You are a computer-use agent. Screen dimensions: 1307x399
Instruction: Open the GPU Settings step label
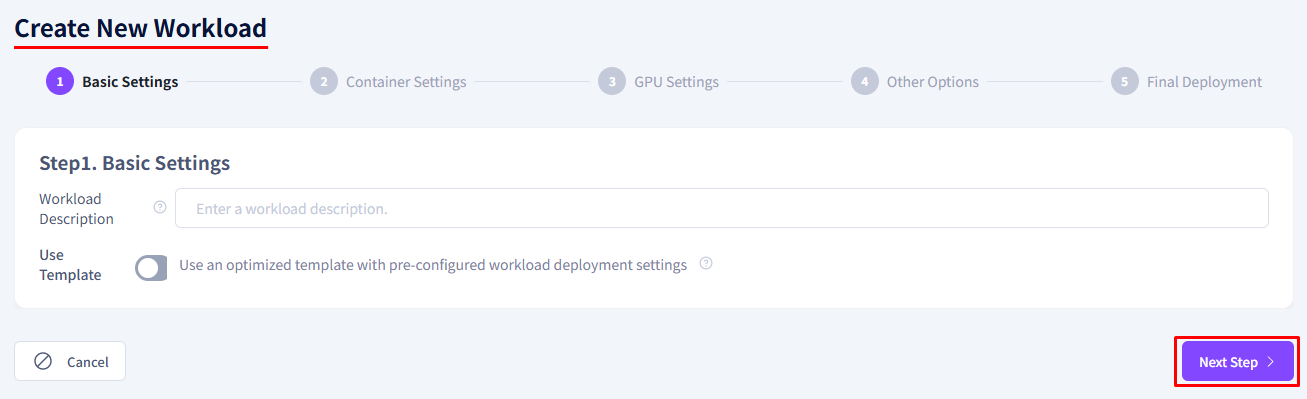point(676,82)
